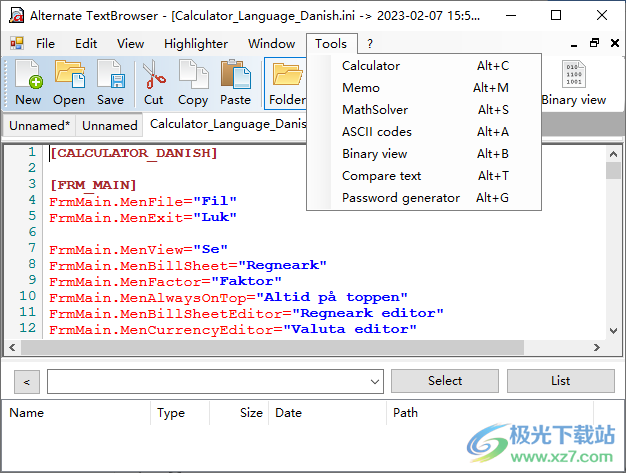Click line FrmMain.MenExit="Luk"
This screenshot has height=473, width=626.
click(143, 217)
